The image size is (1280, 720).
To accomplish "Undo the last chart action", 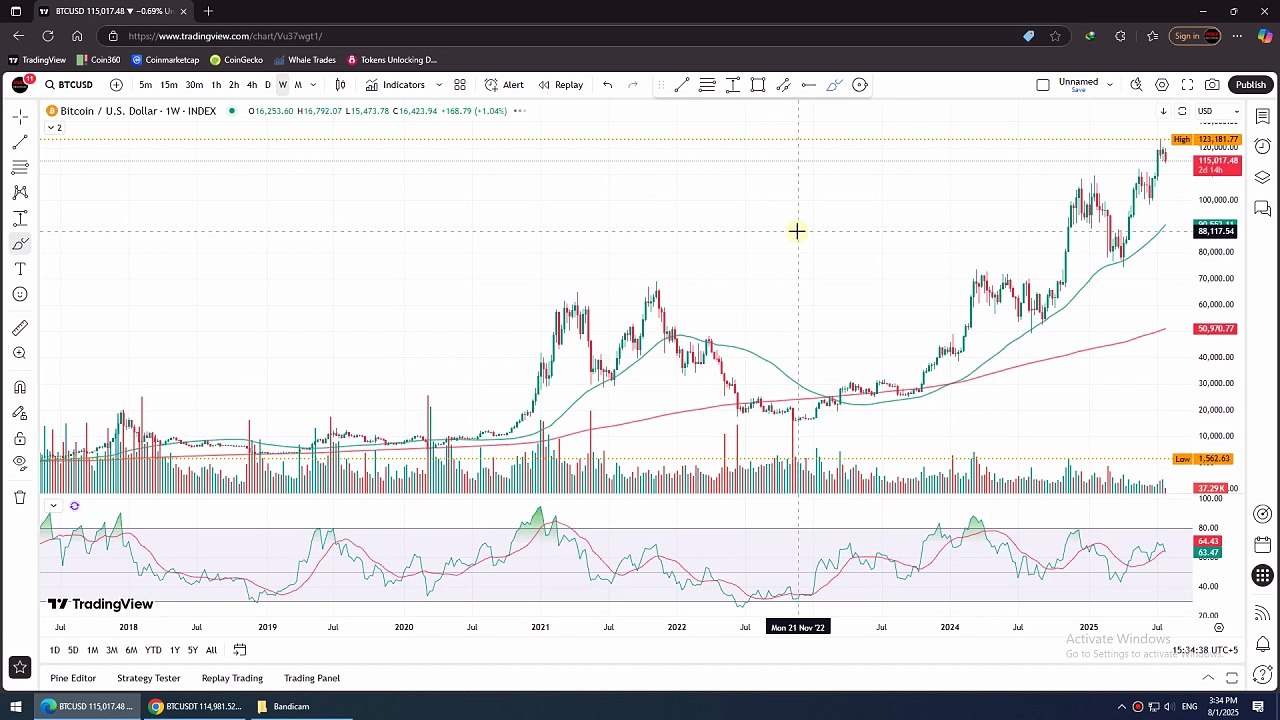I will coord(607,85).
